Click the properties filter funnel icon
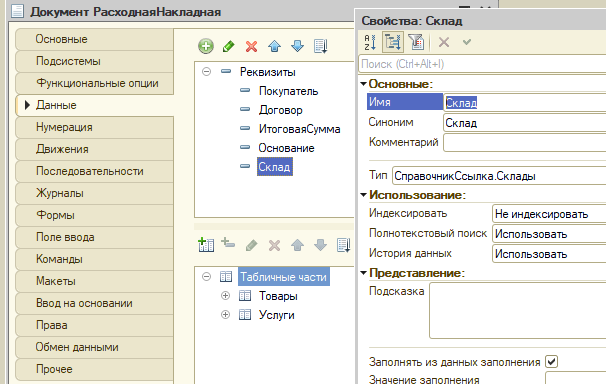Image resolution: width=606 pixels, height=384 pixels. point(416,42)
